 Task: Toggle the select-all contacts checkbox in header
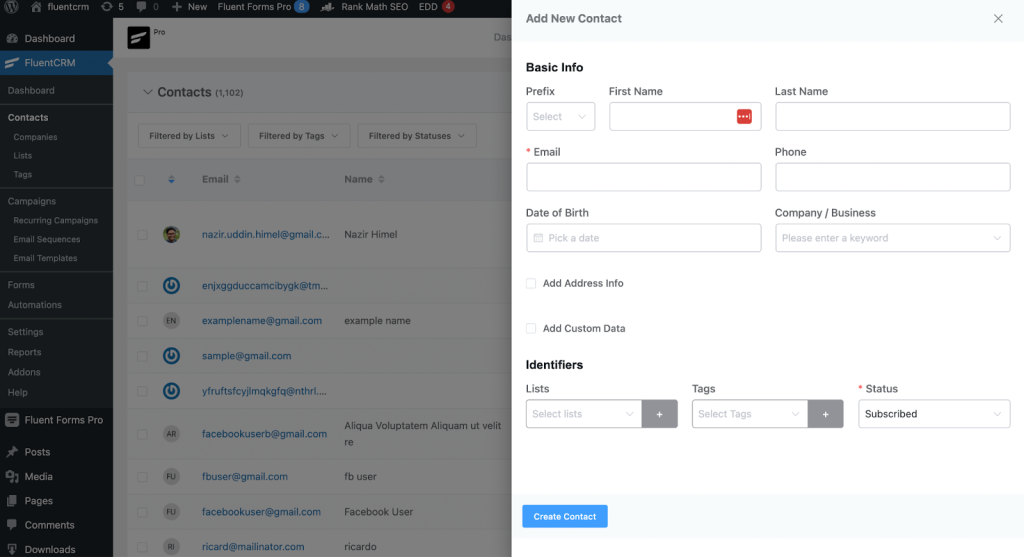click(140, 180)
